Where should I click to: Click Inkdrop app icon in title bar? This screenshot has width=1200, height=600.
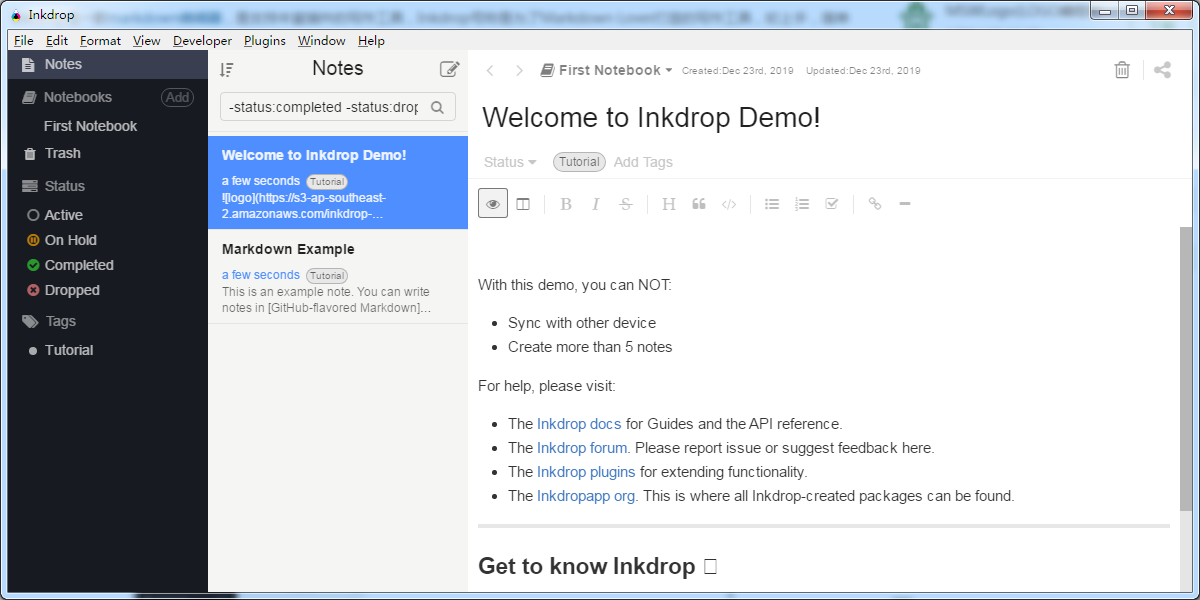point(16,15)
